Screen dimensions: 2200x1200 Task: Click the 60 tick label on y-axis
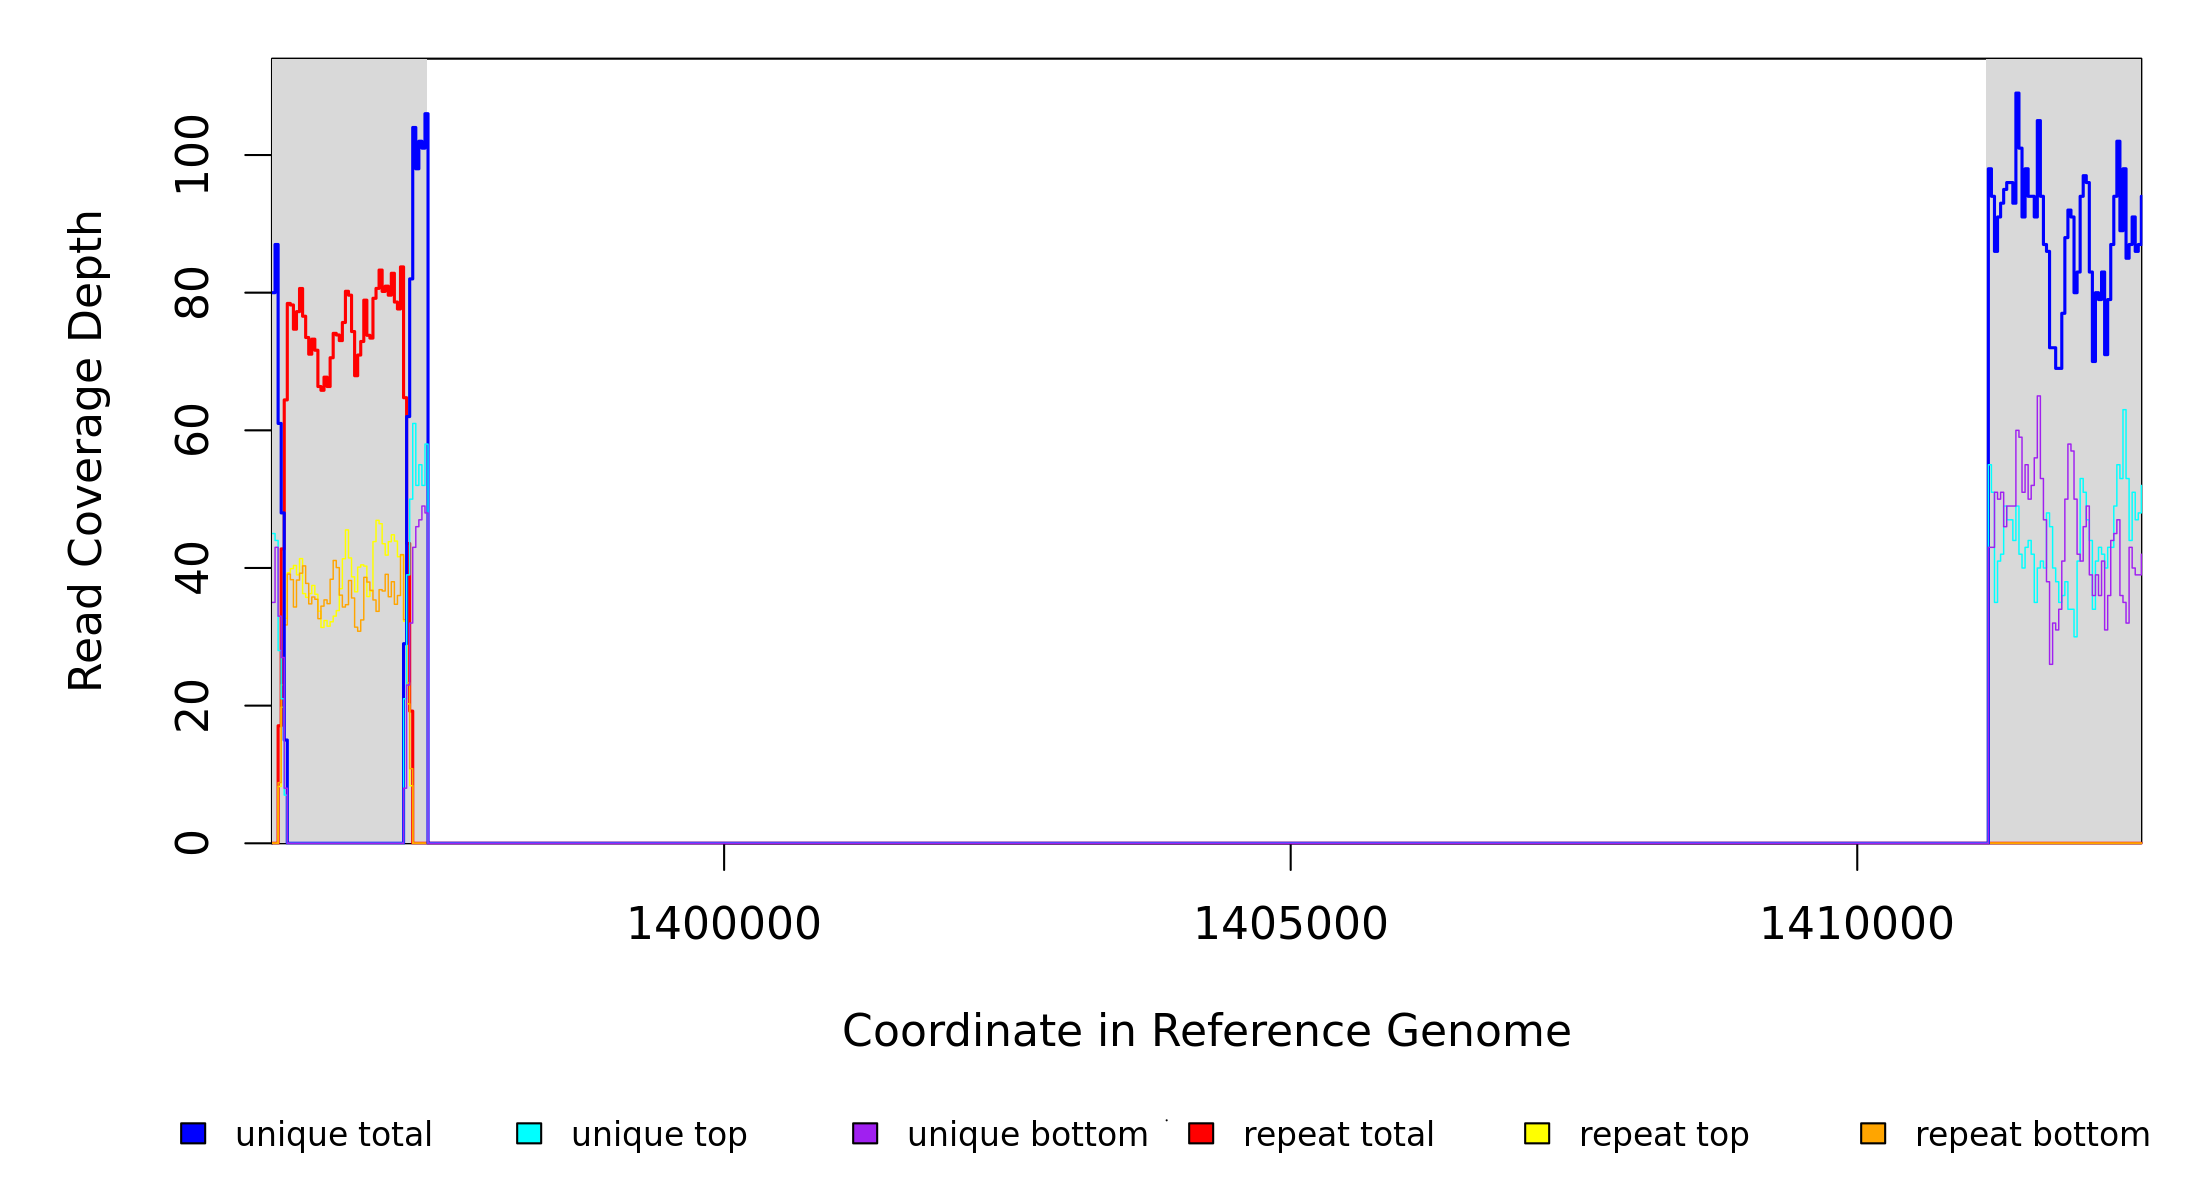[x=192, y=430]
